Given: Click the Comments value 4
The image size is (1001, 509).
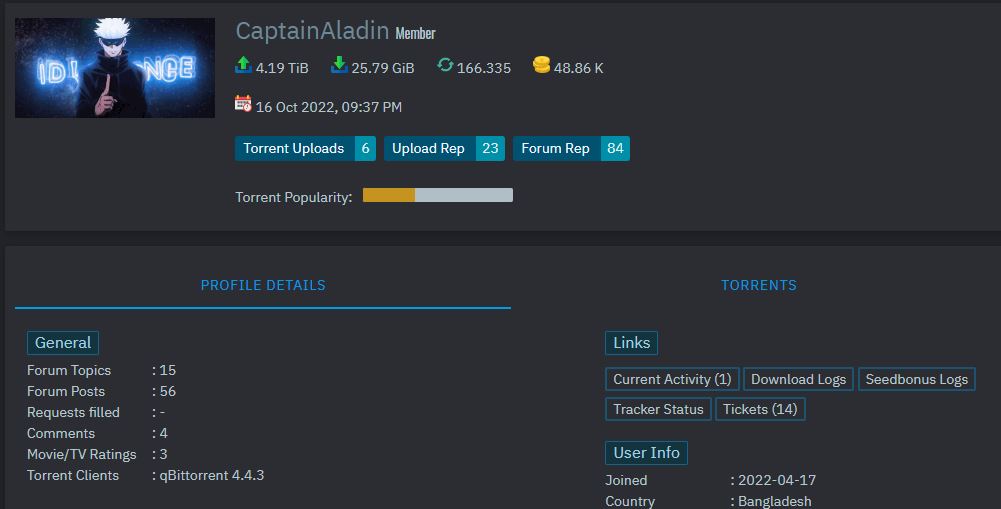Looking at the screenshot, I should click(x=163, y=434).
